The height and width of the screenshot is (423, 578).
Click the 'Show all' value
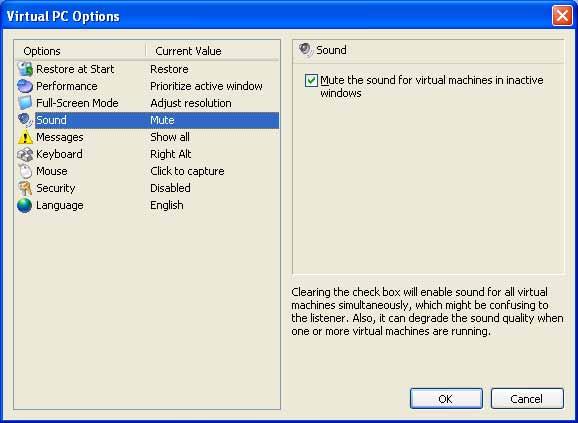[170, 137]
